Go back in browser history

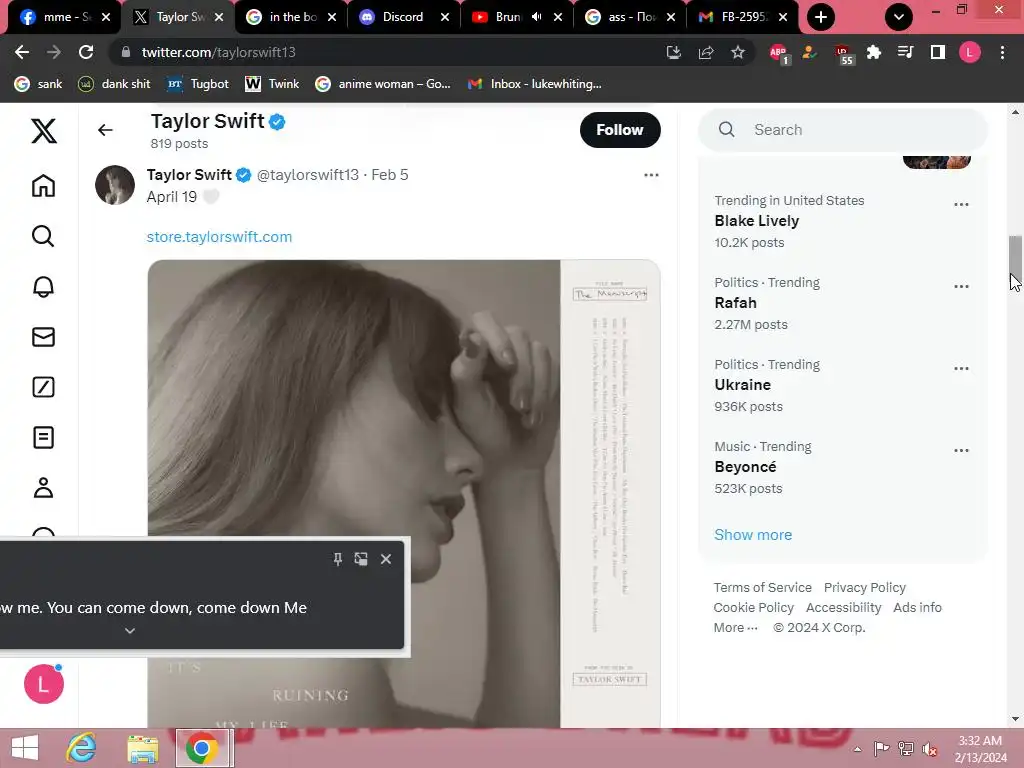[22, 52]
